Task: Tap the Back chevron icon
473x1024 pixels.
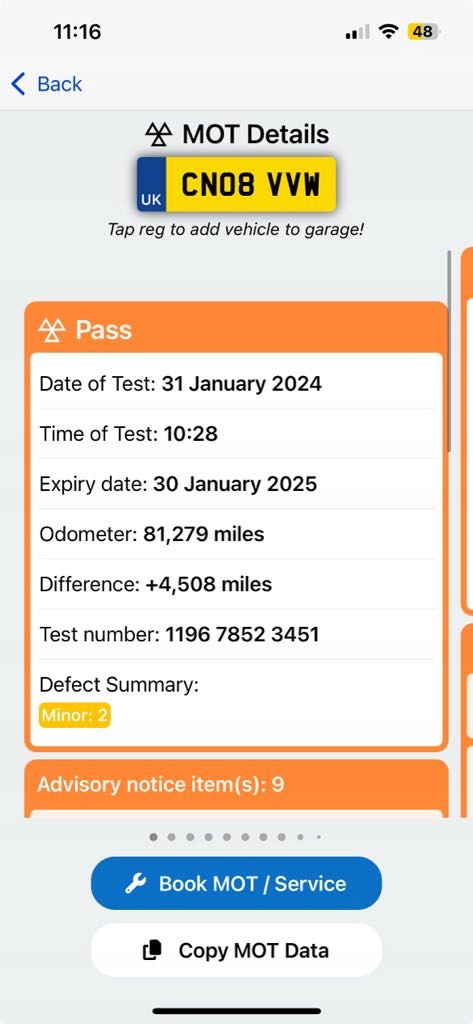Action: pos(18,84)
